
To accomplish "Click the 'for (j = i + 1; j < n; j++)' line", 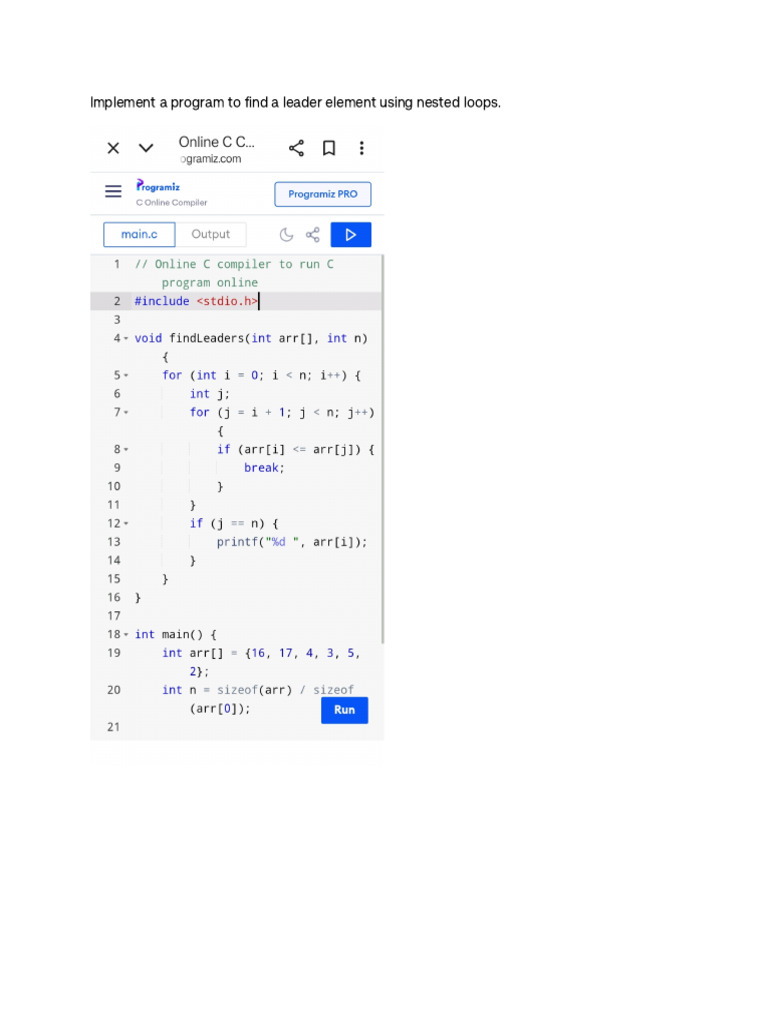I will [282, 412].
